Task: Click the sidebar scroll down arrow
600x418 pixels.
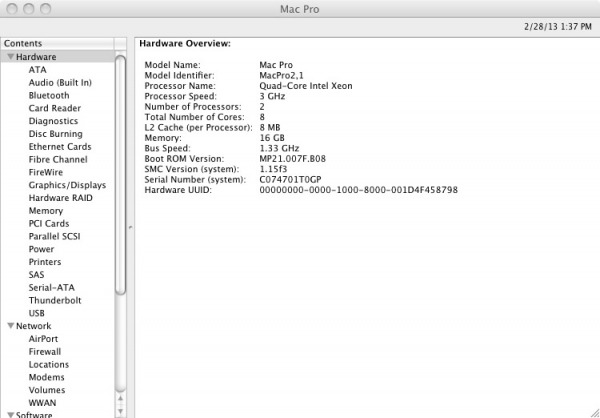Action: click(121, 411)
